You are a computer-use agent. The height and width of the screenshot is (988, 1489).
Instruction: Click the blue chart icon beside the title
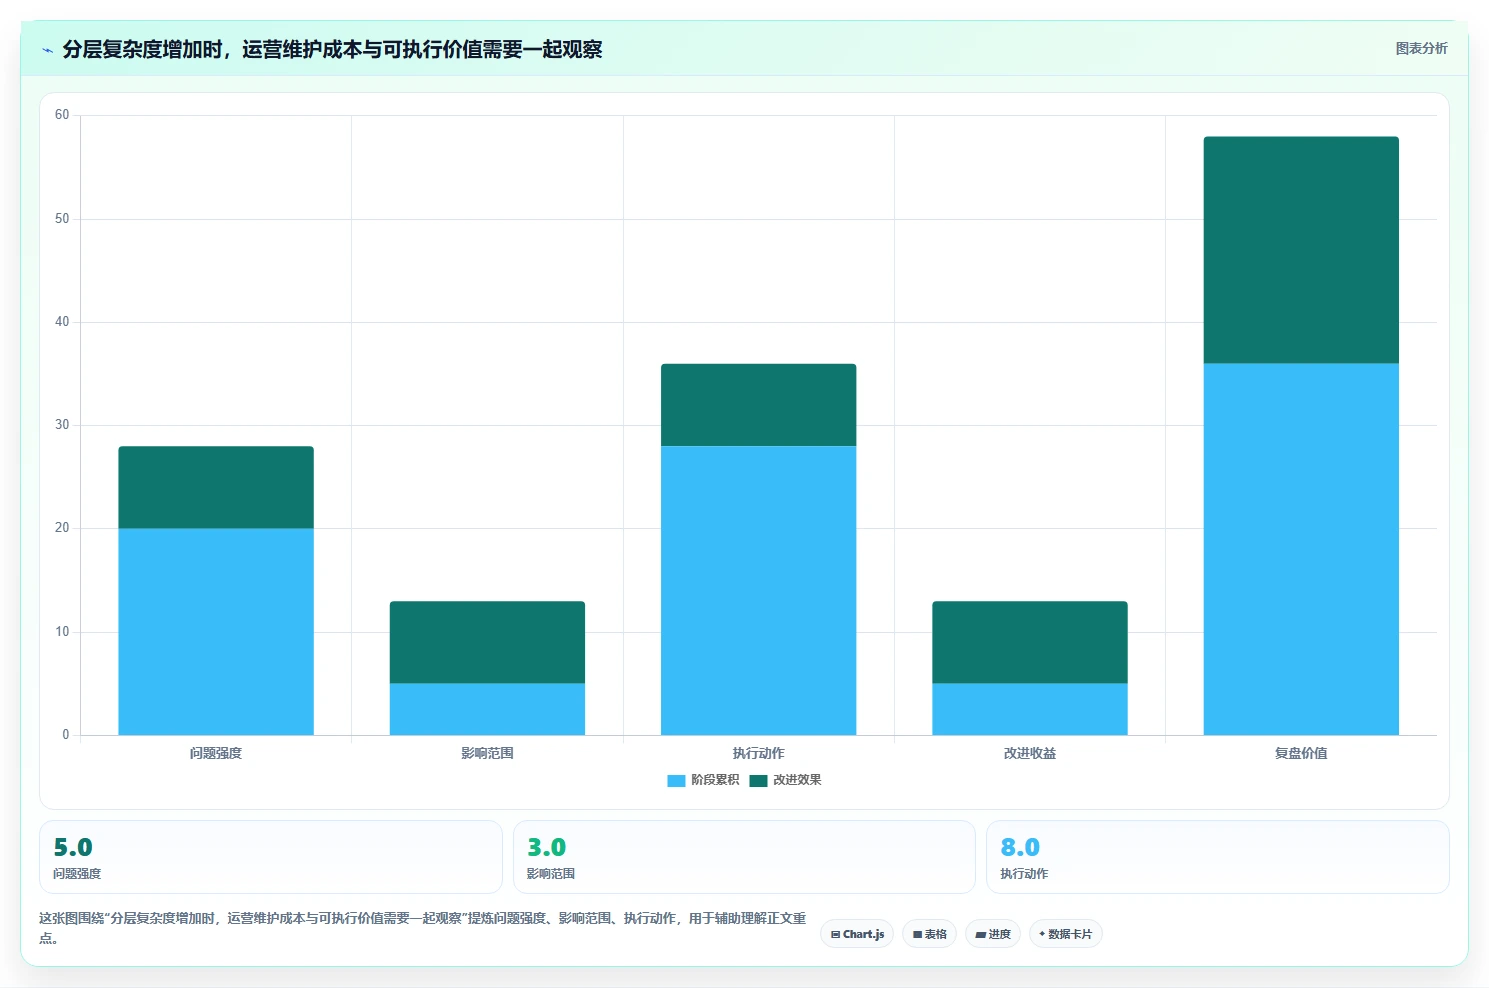(x=47, y=50)
